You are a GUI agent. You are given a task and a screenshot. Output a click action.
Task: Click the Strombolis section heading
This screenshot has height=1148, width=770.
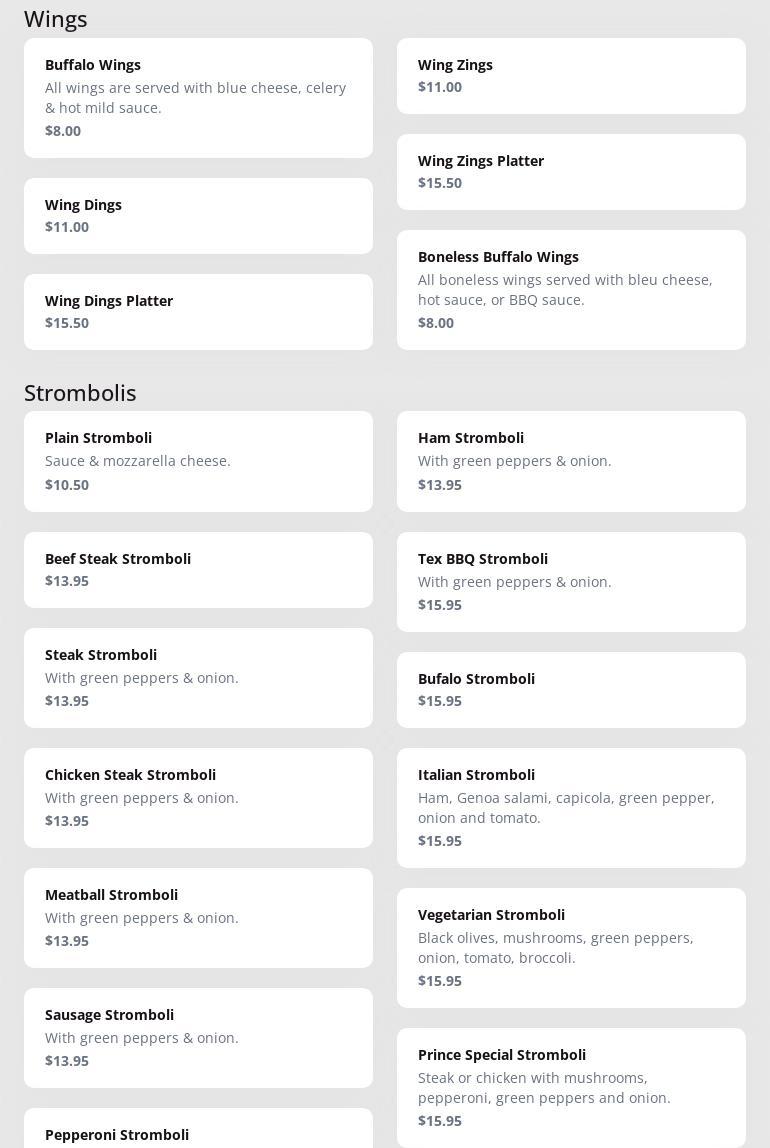(x=80, y=393)
